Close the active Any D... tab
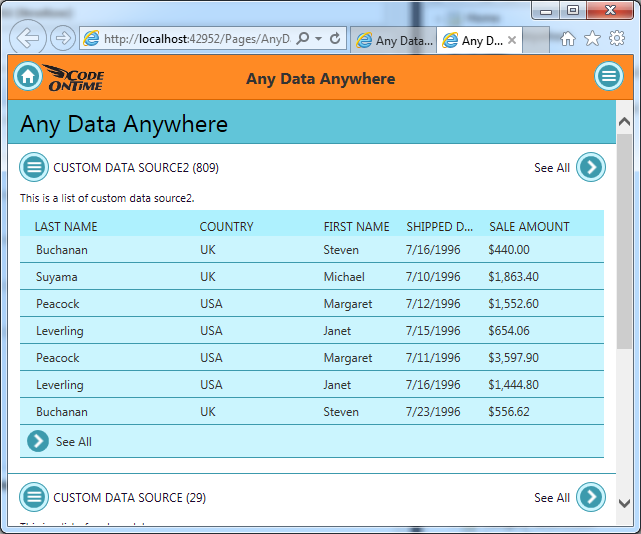 coord(512,40)
